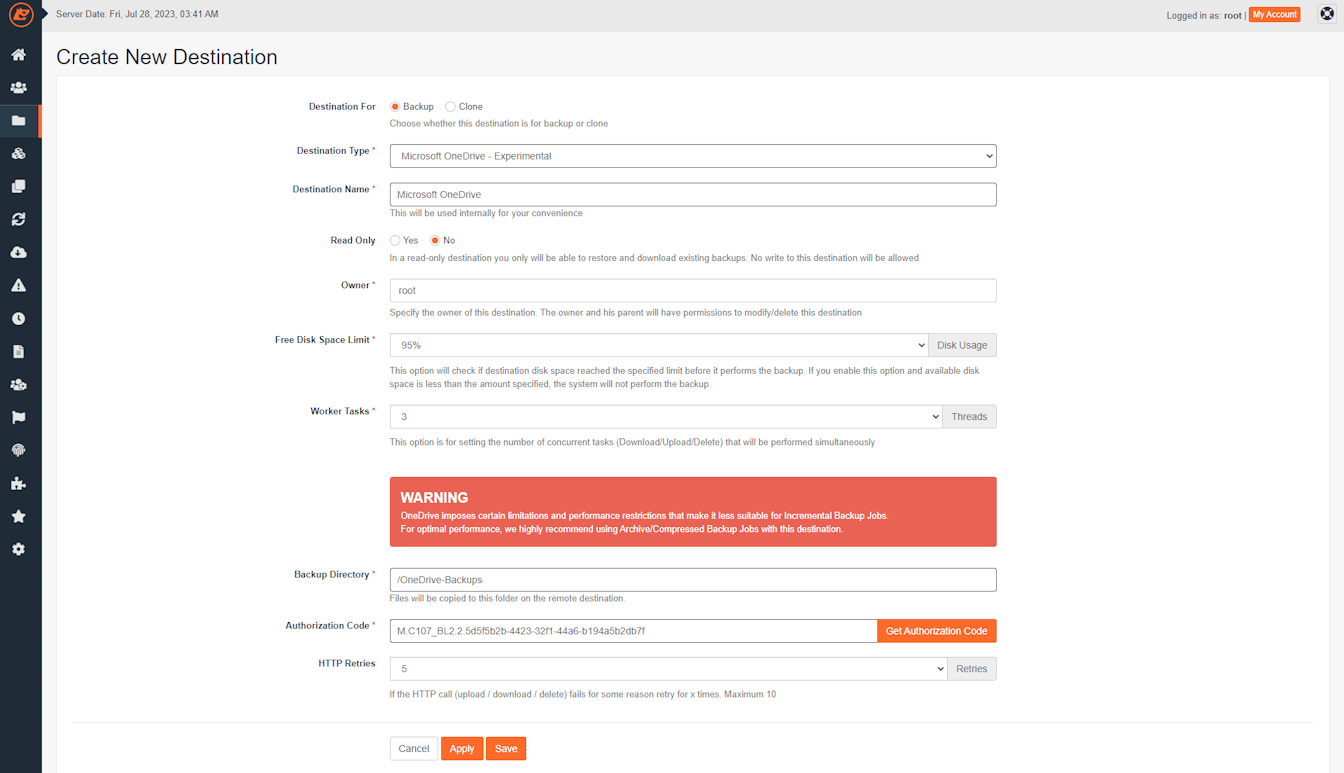Open My Account
The height and width of the screenshot is (773, 1344).
(x=1275, y=15)
